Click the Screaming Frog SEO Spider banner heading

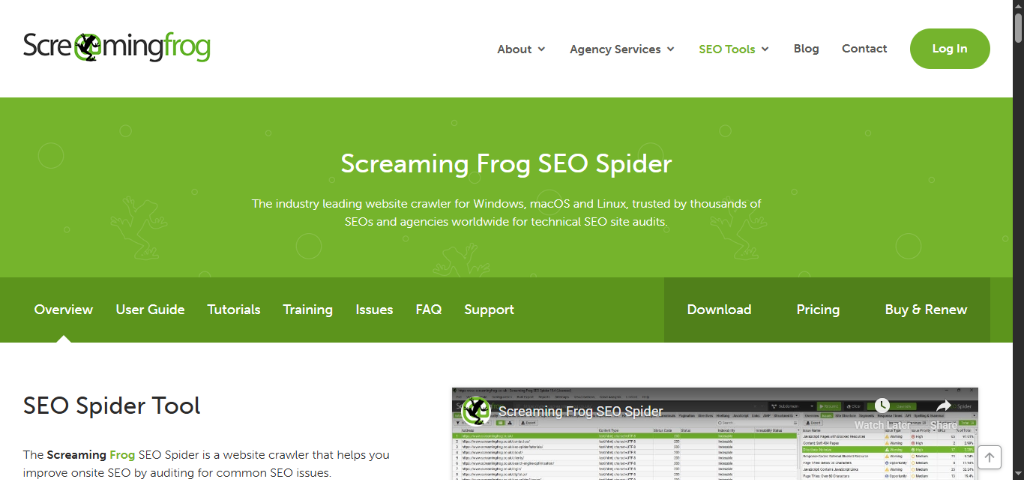(506, 163)
